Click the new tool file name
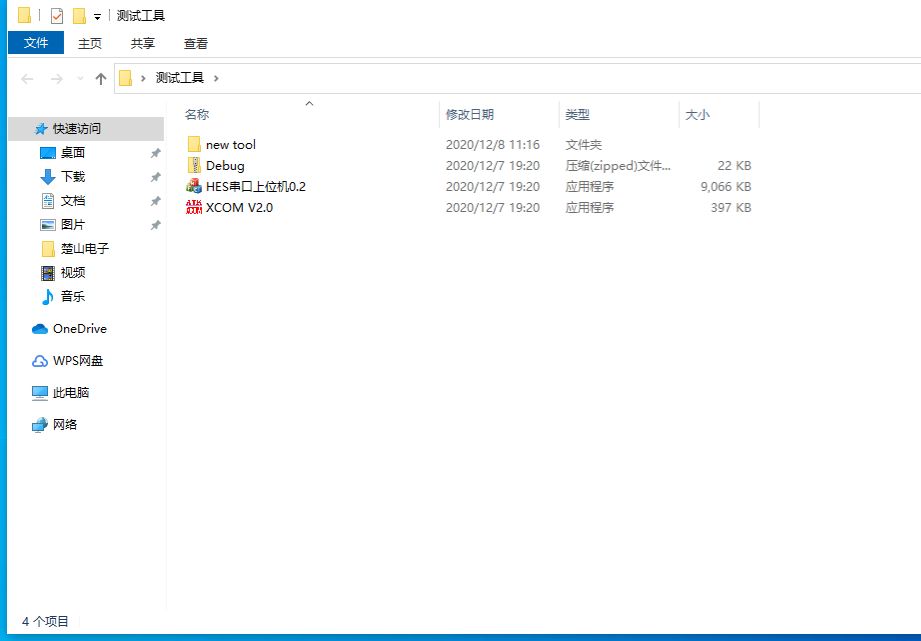Image resolution: width=921 pixels, height=641 pixels. pos(231,145)
